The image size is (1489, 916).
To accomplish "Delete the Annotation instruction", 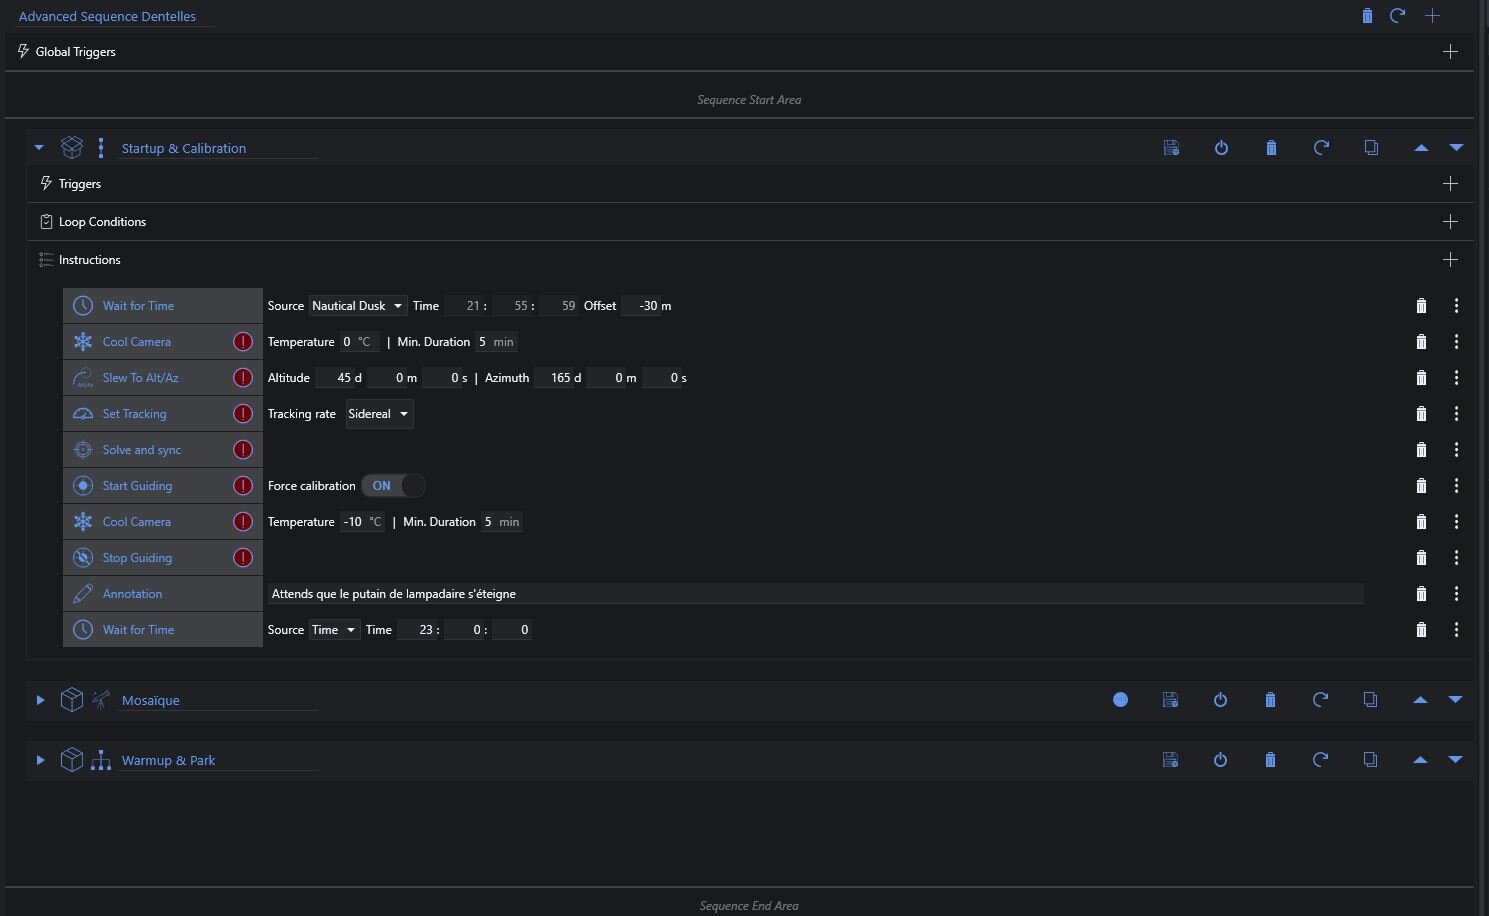I will (x=1421, y=594).
